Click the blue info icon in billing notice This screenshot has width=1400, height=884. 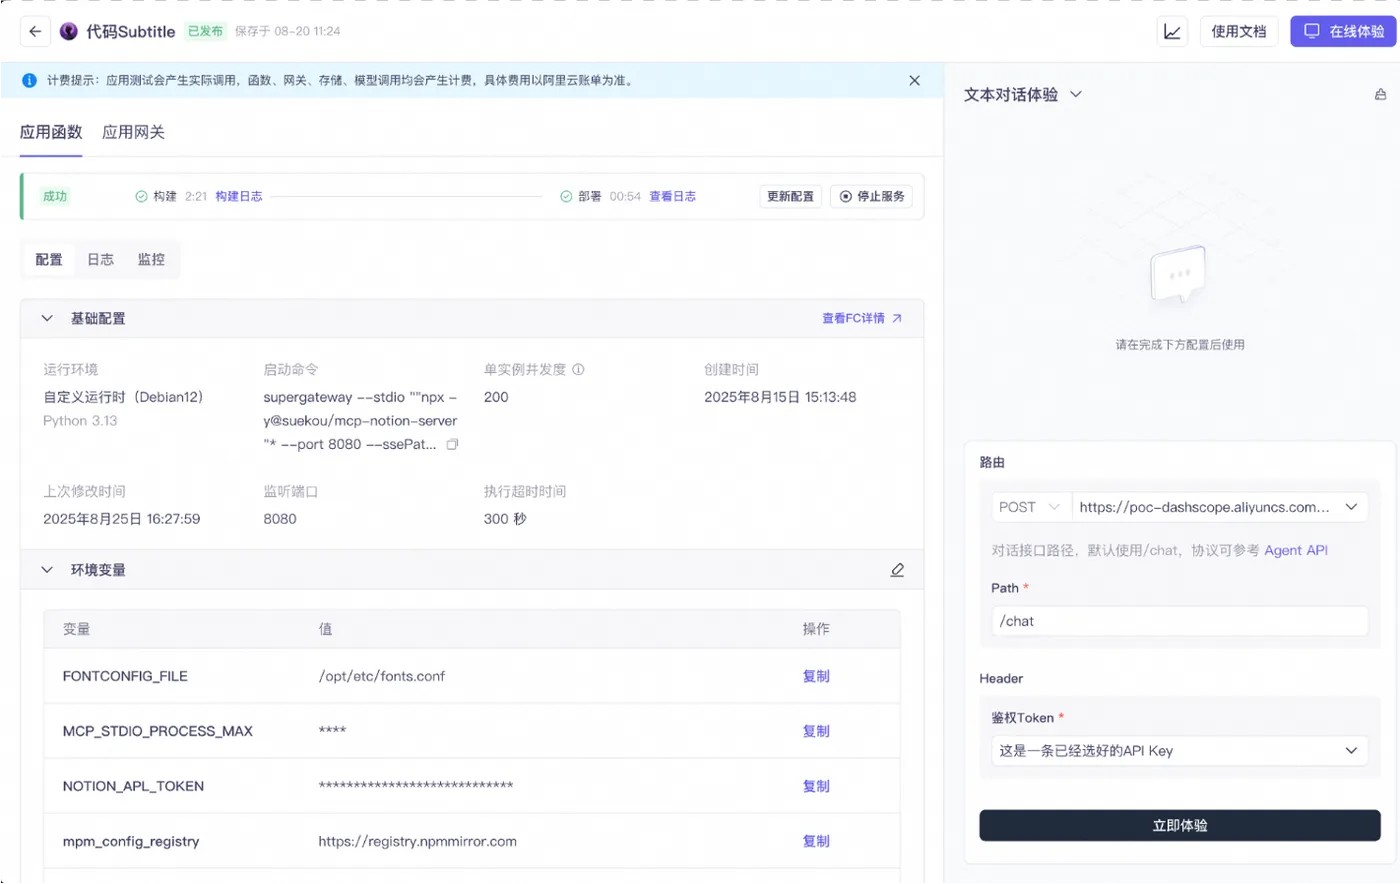pyautogui.click(x=30, y=81)
